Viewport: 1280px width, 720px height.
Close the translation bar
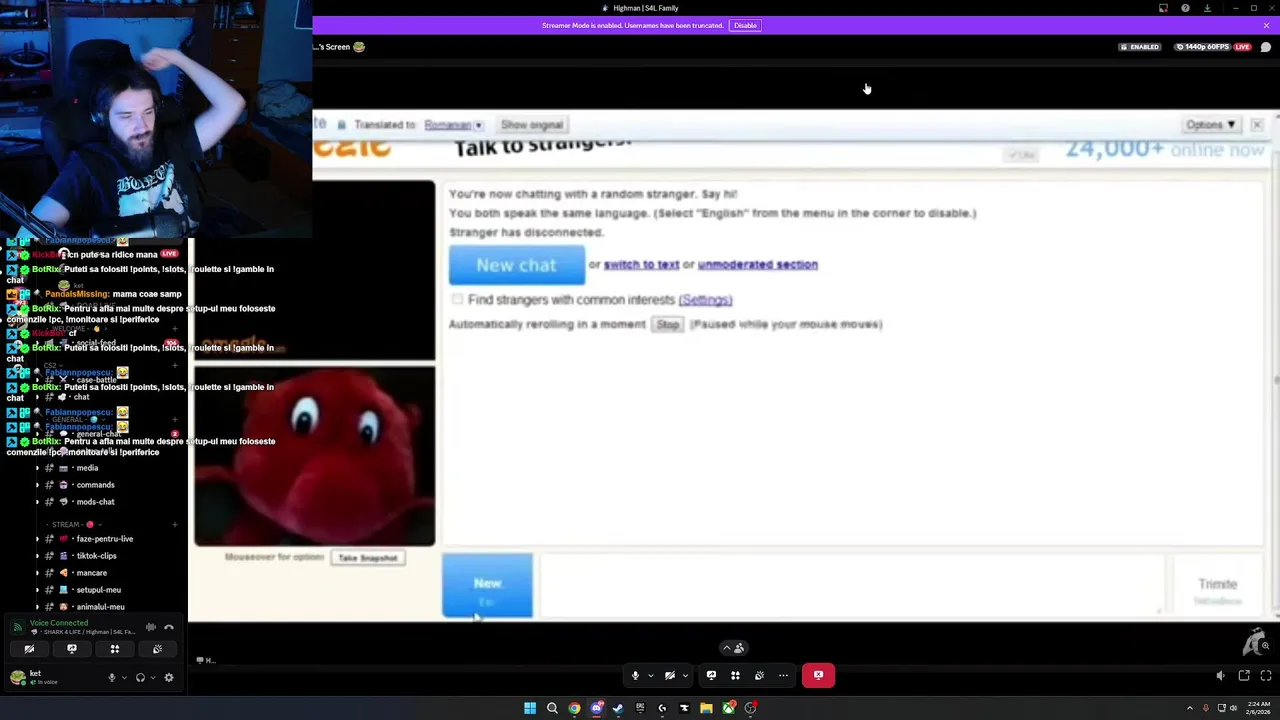1257,125
